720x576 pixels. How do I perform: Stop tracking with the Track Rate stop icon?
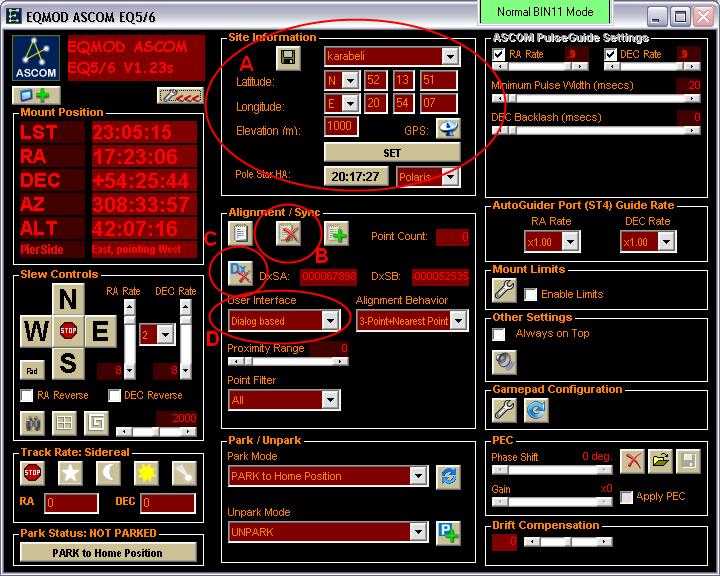coord(33,473)
